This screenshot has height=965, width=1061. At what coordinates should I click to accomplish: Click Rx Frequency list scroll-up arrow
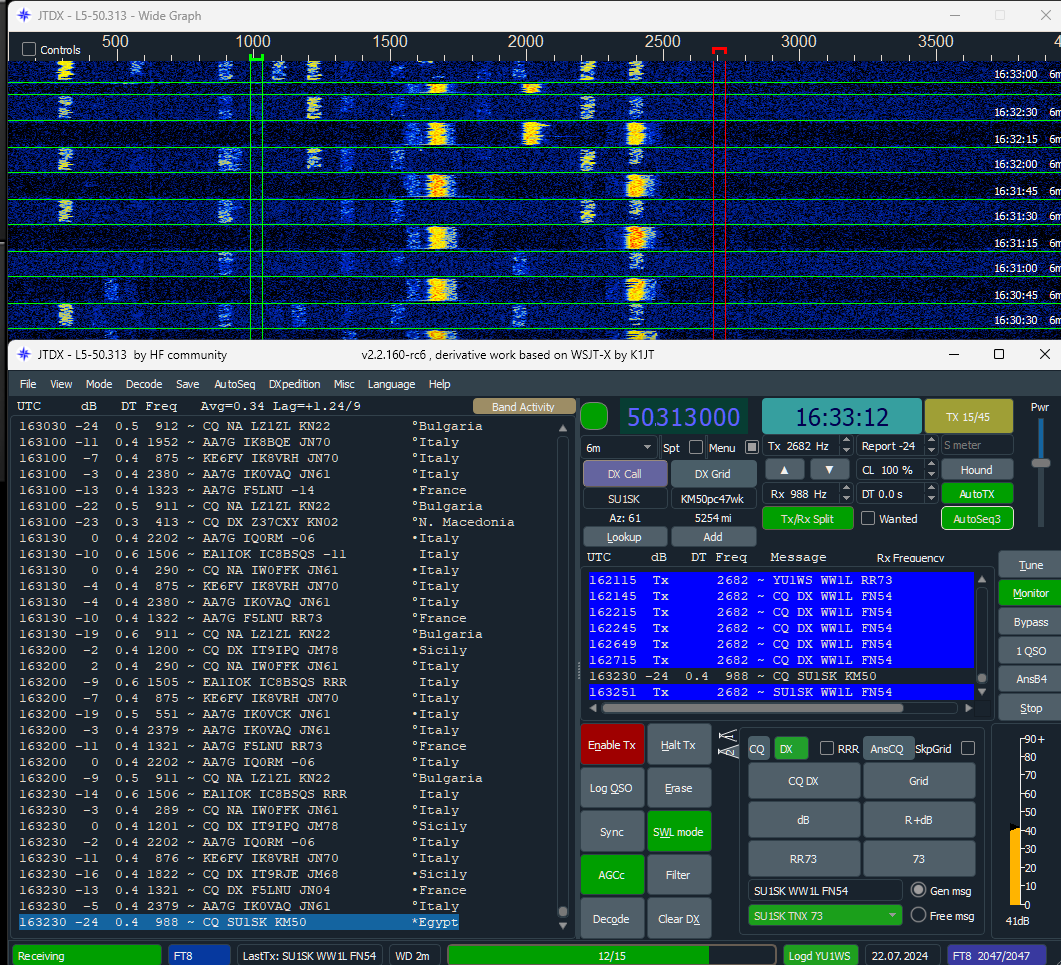point(982,579)
